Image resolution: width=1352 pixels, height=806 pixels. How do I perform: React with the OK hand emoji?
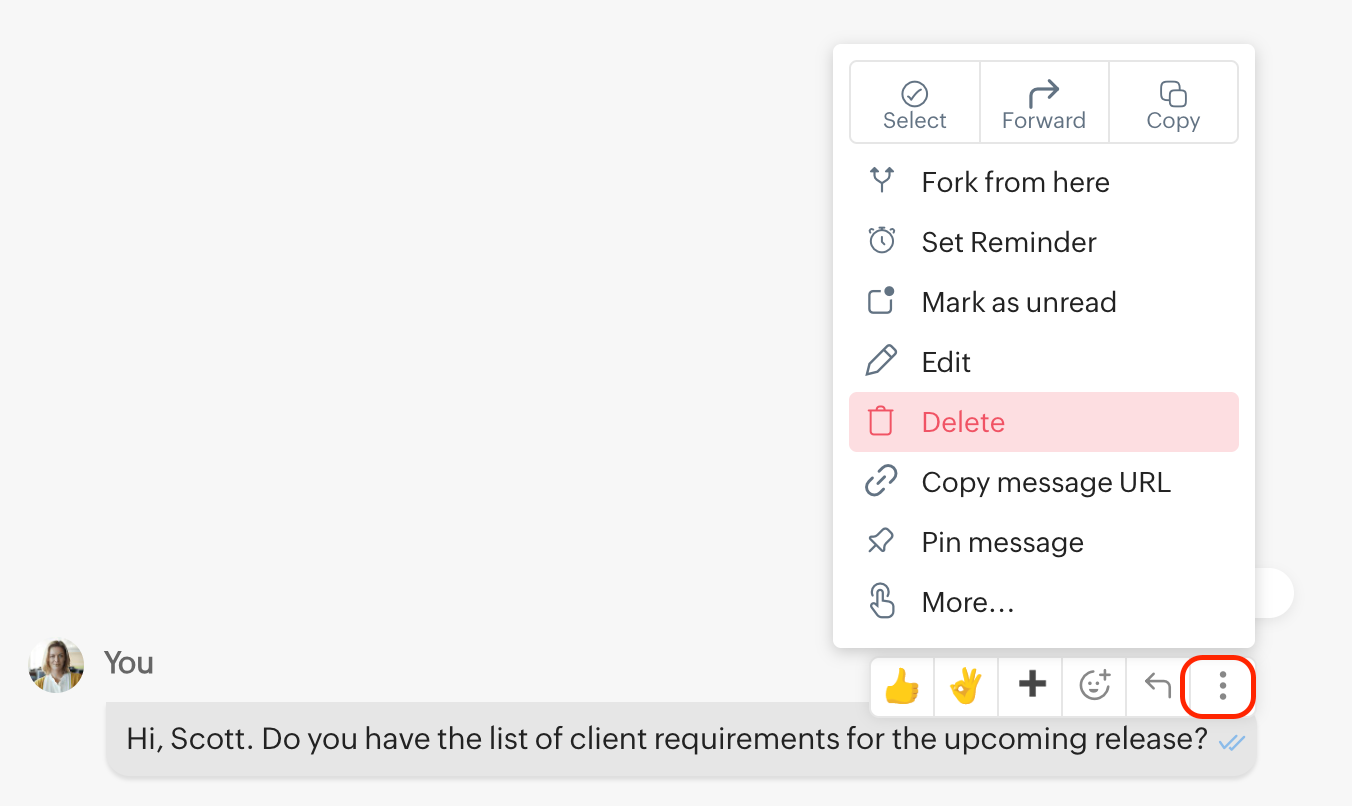(966, 686)
